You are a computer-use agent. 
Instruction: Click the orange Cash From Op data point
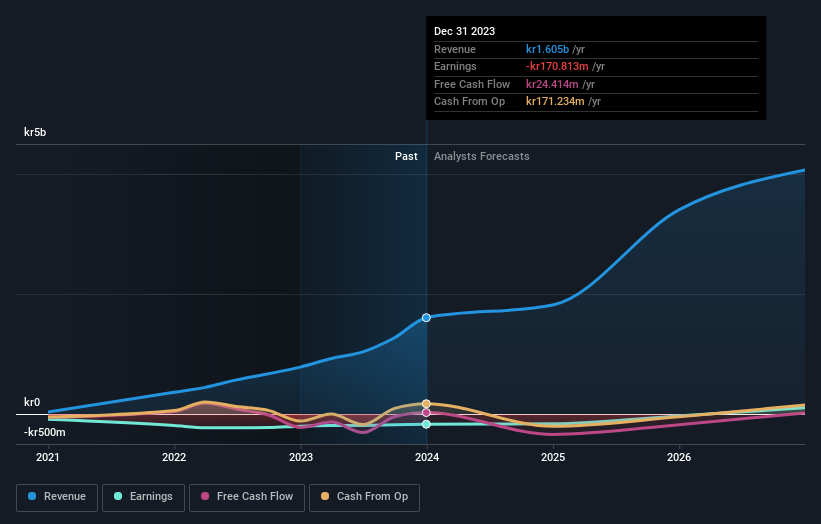tap(426, 404)
